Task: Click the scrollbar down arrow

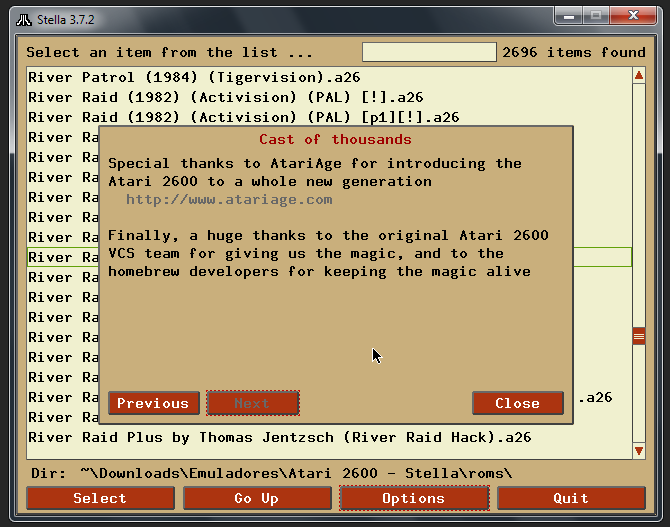Action: tap(639, 450)
